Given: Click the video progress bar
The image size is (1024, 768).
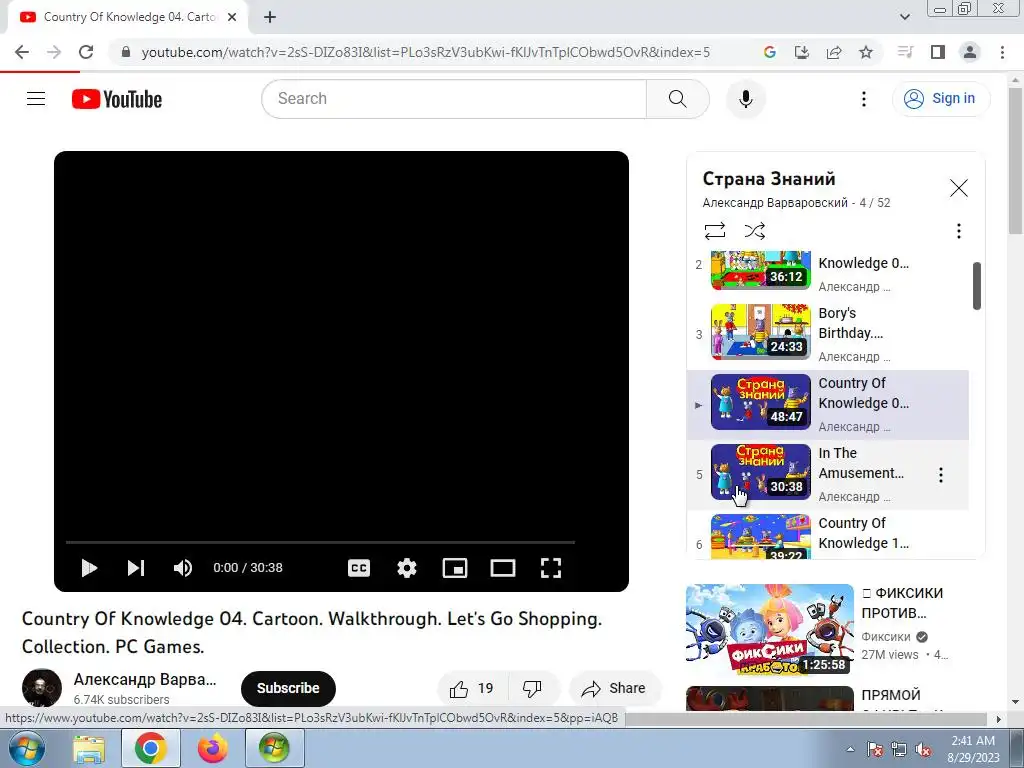Looking at the screenshot, I should pos(320,542).
